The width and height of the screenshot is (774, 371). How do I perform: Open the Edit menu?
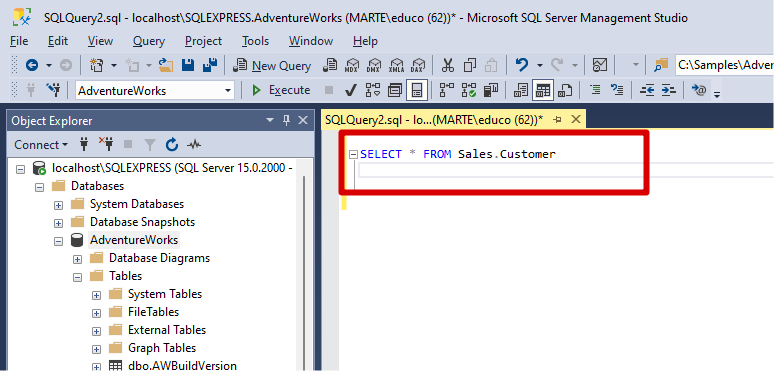58,41
